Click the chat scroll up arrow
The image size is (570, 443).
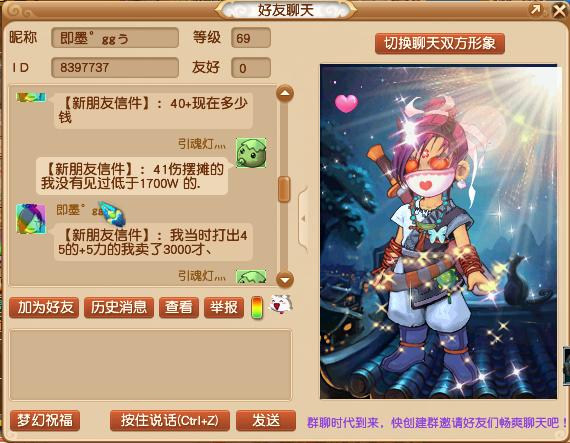pos(285,94)
